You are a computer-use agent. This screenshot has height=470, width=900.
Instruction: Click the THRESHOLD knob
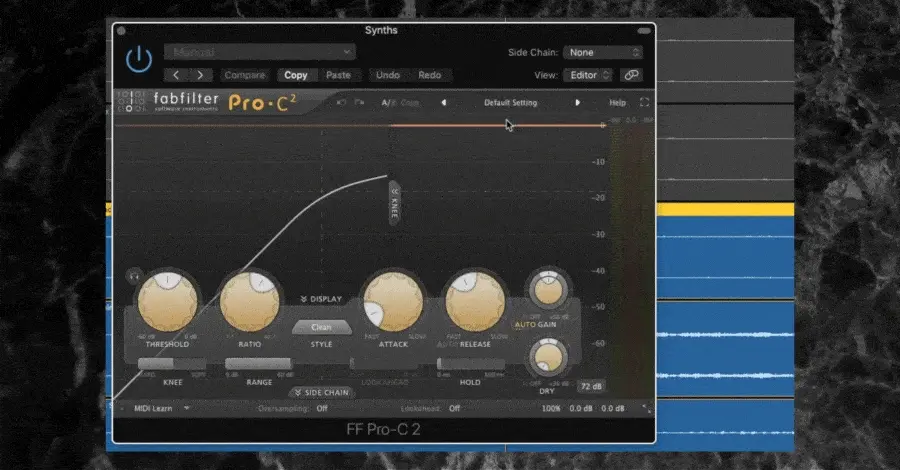(167, 302)
